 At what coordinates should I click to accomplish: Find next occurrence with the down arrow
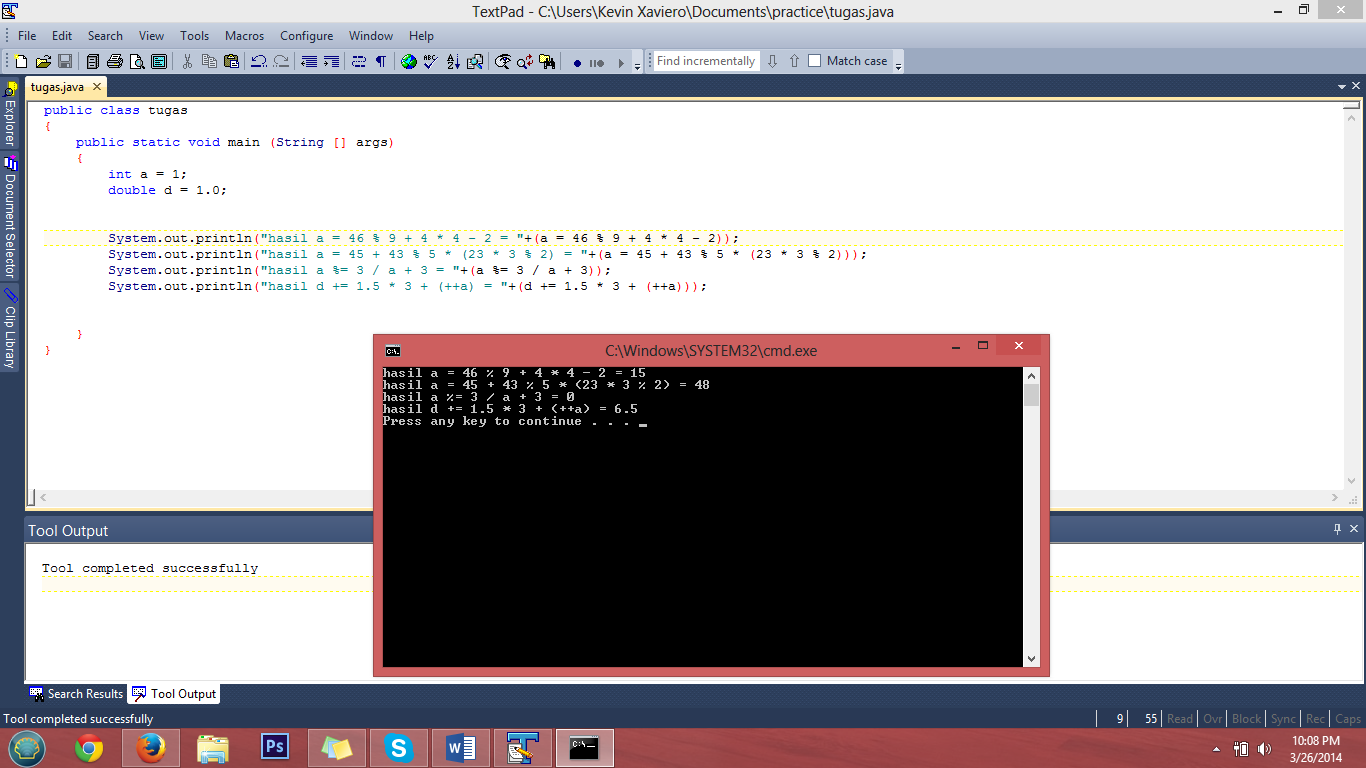point(772,61)
